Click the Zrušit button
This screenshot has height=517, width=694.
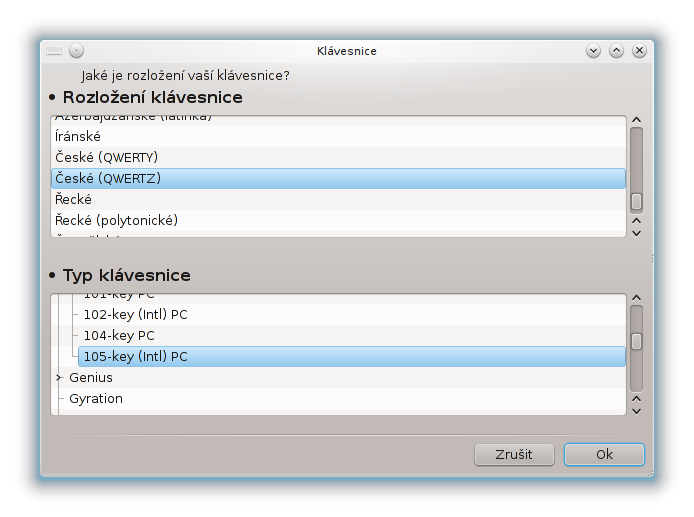click(x=514, y=455)
